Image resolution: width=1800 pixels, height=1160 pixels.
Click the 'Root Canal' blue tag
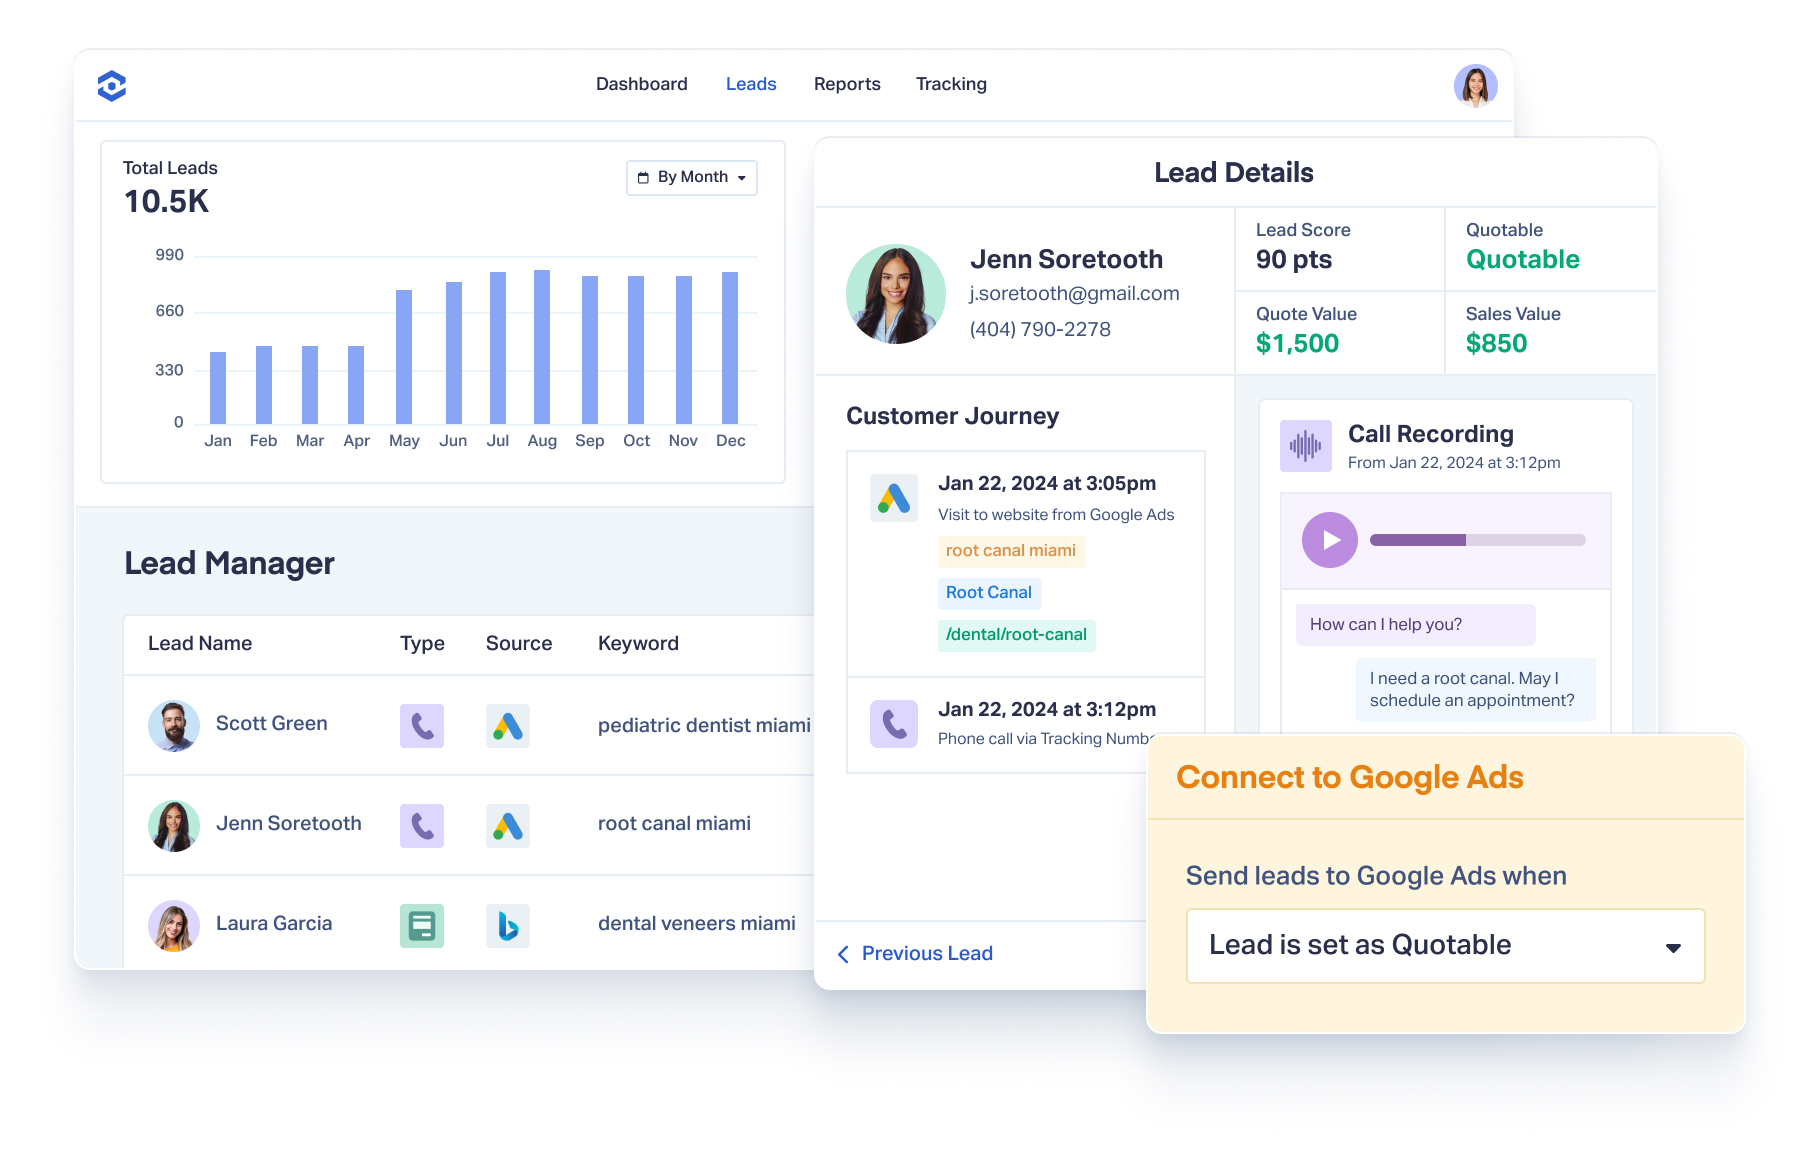(989, 593)
